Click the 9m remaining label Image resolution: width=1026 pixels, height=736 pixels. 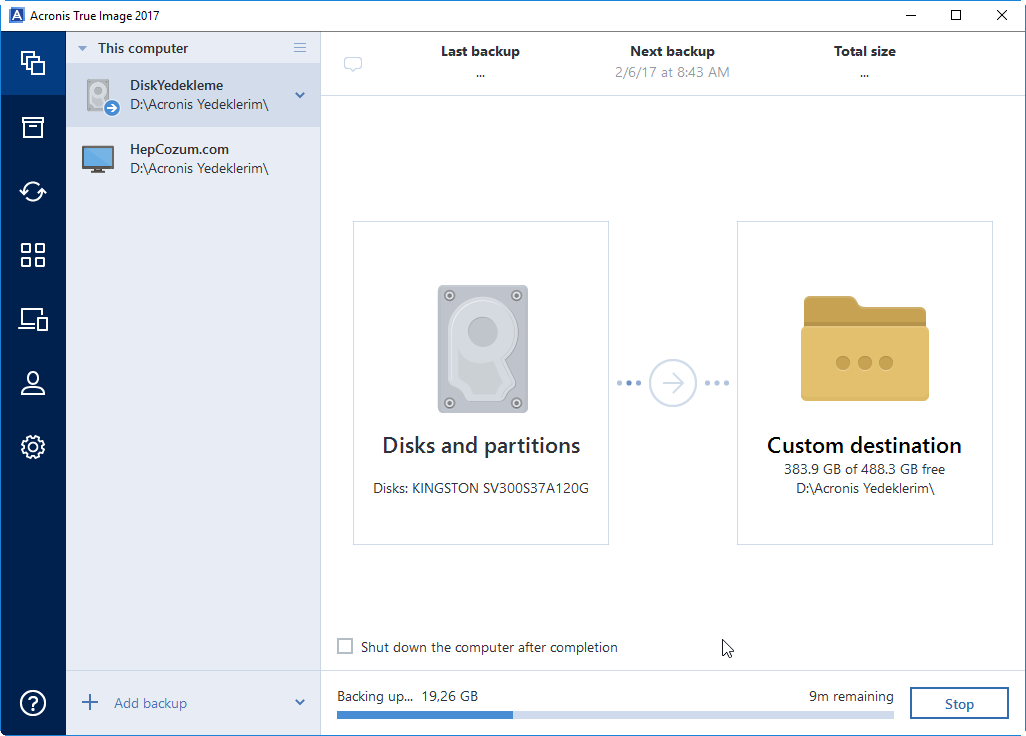[851, 696]
